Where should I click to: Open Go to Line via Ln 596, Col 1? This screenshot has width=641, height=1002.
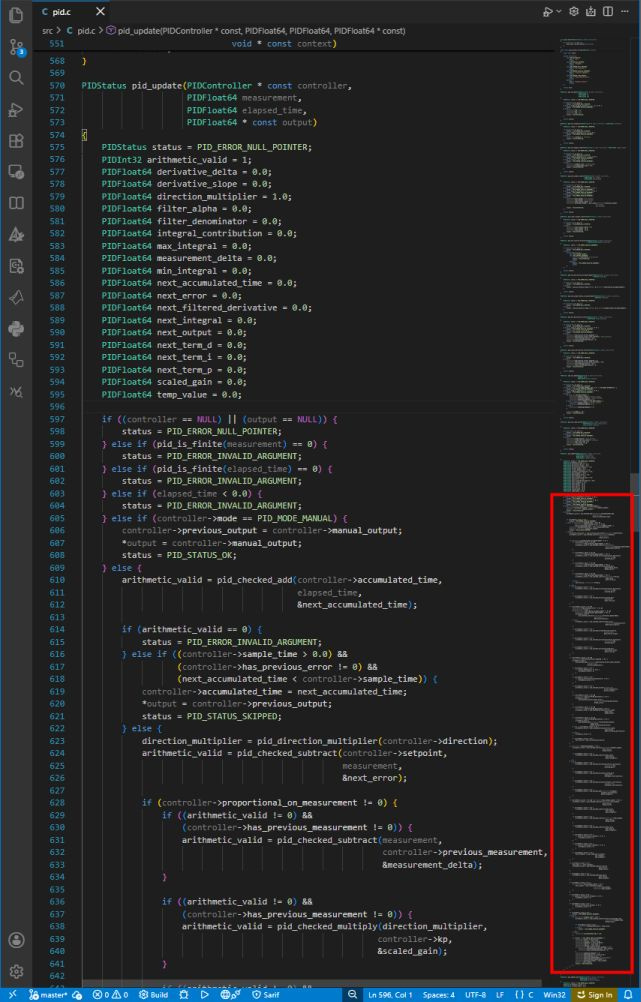(390, 994)
